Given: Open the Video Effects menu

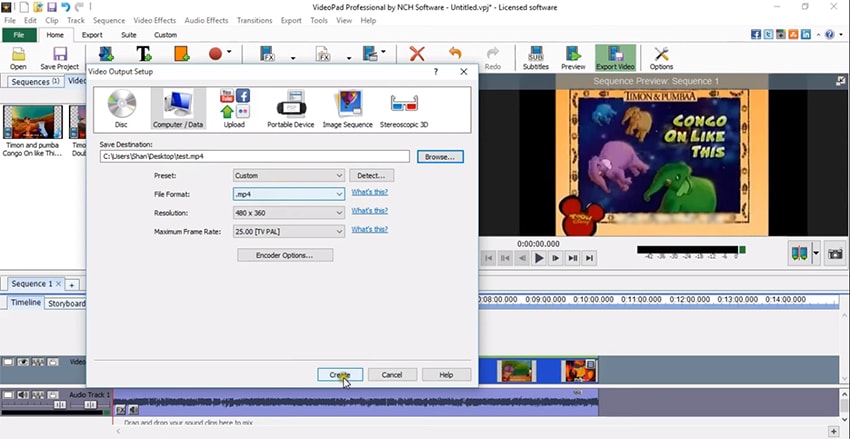Looking at the screenshot, I should click(x=154, y=21).
